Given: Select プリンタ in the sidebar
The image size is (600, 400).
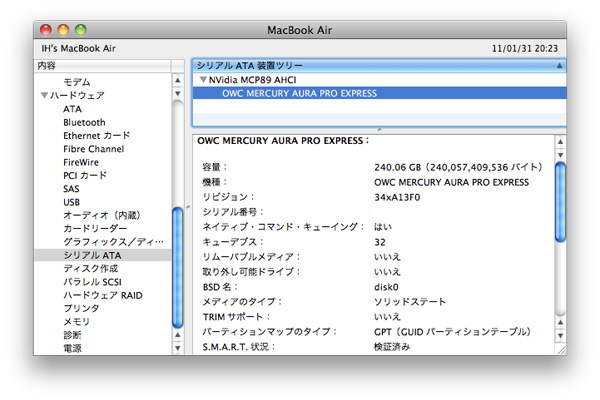Looking at the screenshot, I should coord(81,308).
